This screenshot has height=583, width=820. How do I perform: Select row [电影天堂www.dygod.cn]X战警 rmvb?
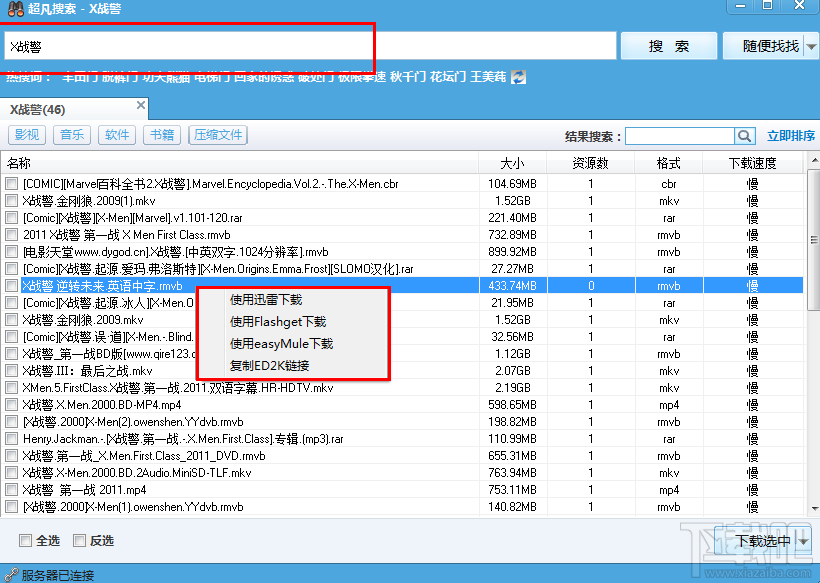(402, 252)
